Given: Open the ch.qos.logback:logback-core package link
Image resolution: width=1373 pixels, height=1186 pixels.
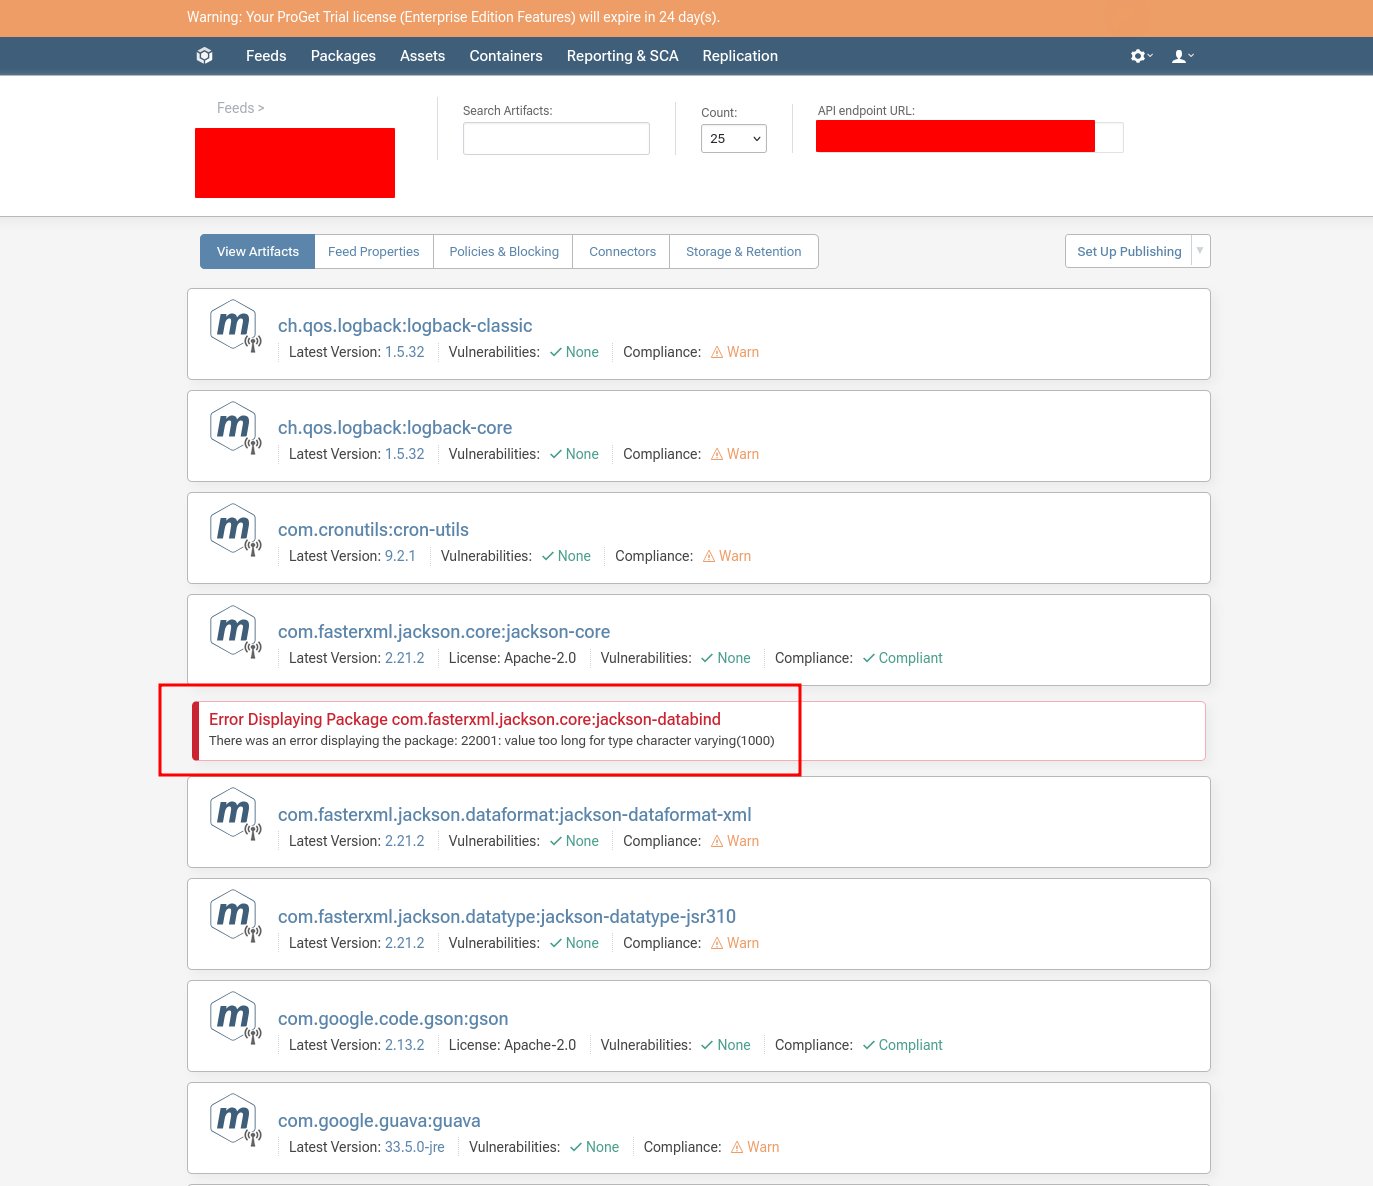Looking at the screenshot, I should (395, 428).
